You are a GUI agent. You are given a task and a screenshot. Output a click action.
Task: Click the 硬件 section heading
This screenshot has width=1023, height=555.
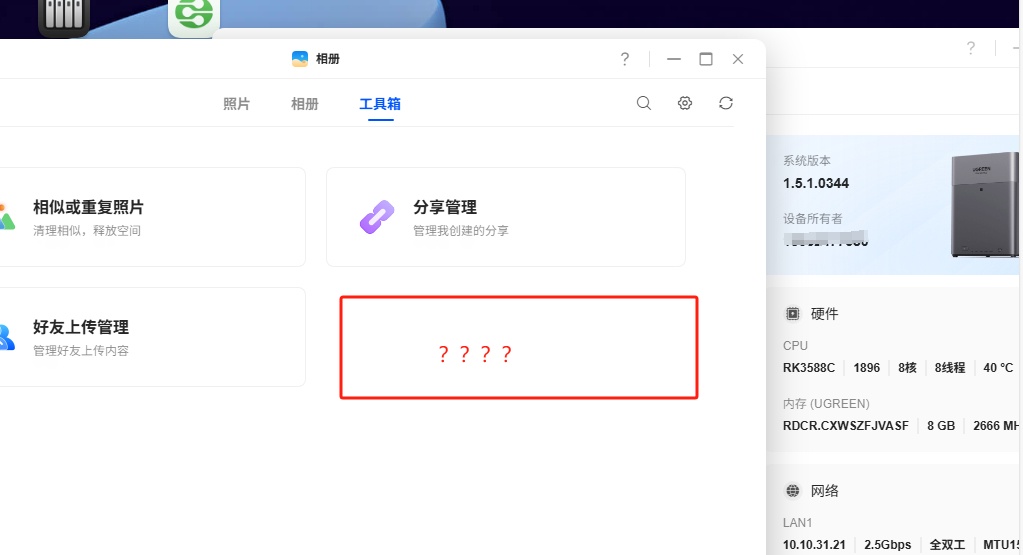click(824, 314)
